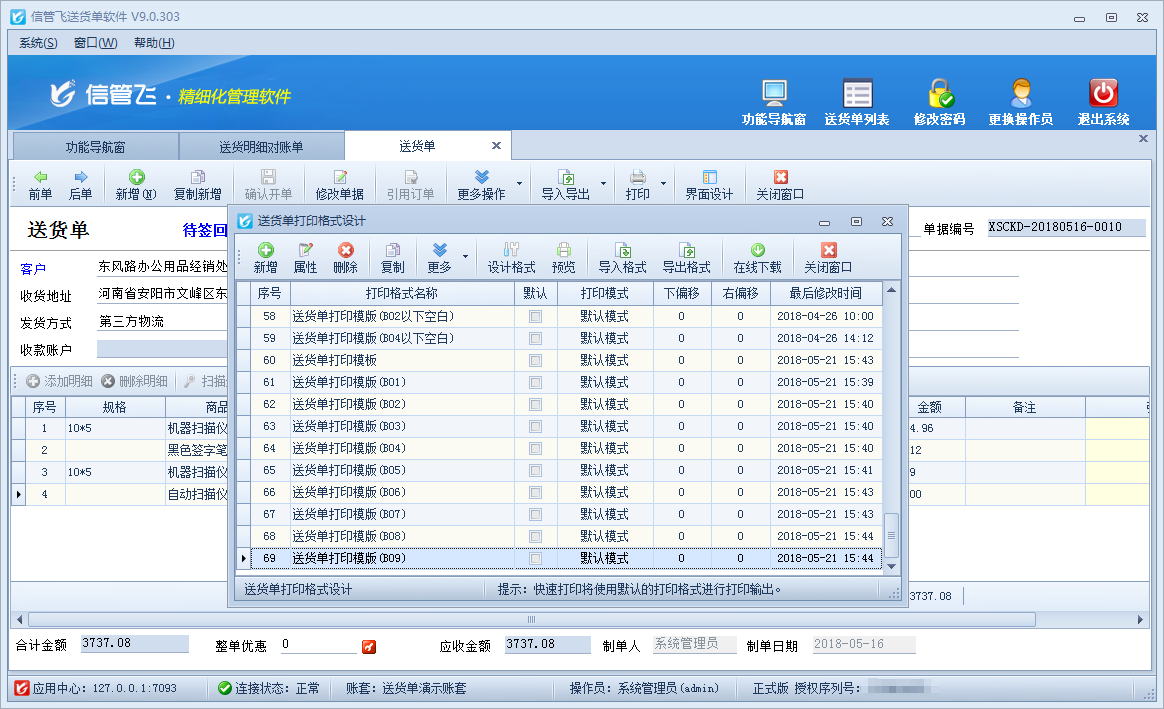1164x709 pixels.
Task: Close the 送货单 tab
Action: (x=497, y=146)
